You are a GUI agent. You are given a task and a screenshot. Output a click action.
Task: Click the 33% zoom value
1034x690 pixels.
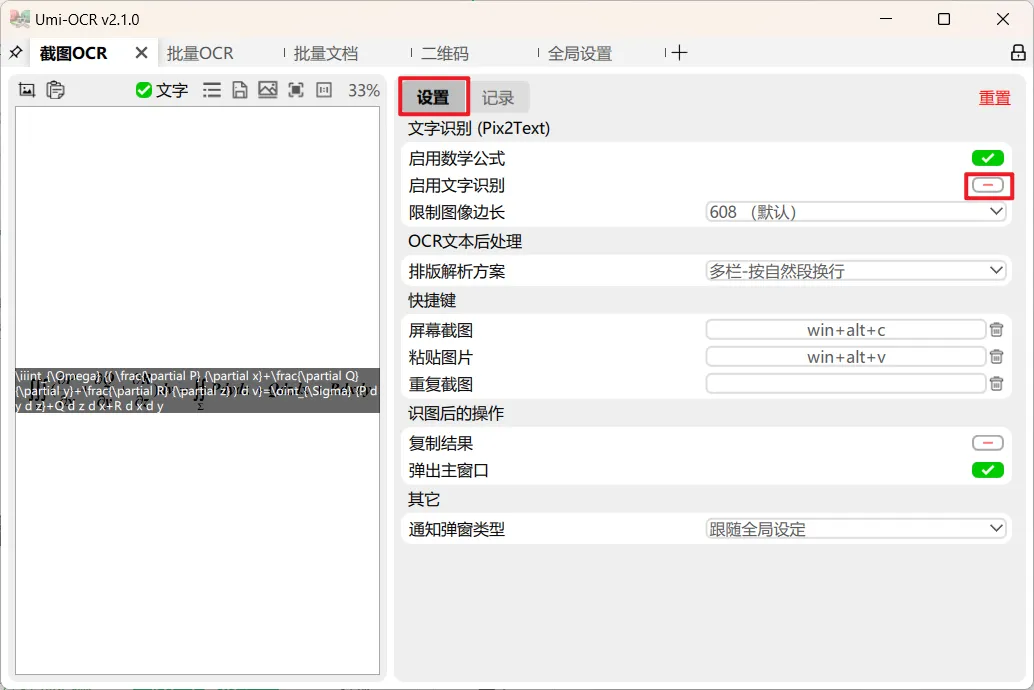click(363, 90)
